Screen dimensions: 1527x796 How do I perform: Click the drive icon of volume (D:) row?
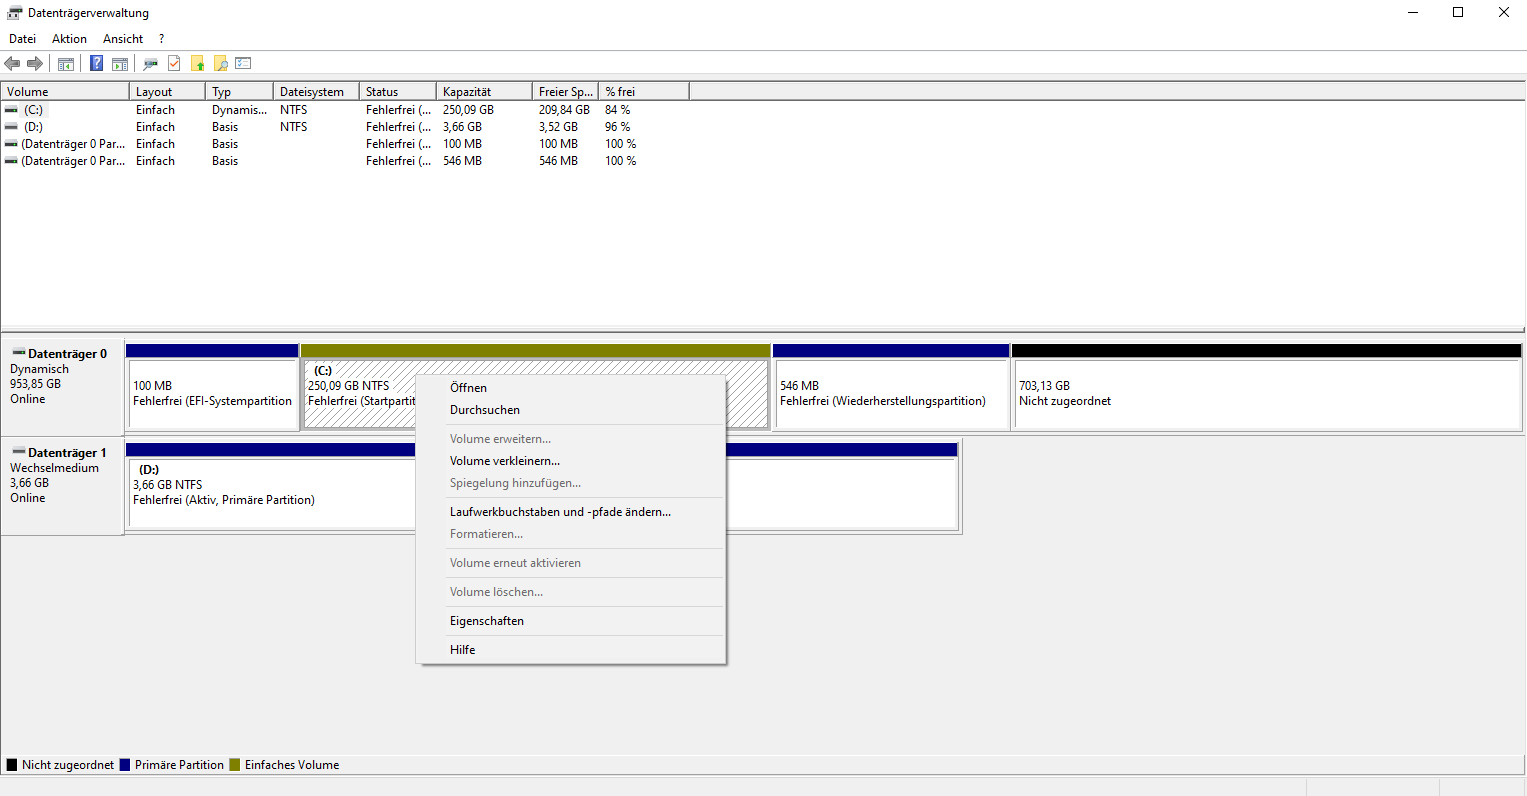(x=11, y=127)
